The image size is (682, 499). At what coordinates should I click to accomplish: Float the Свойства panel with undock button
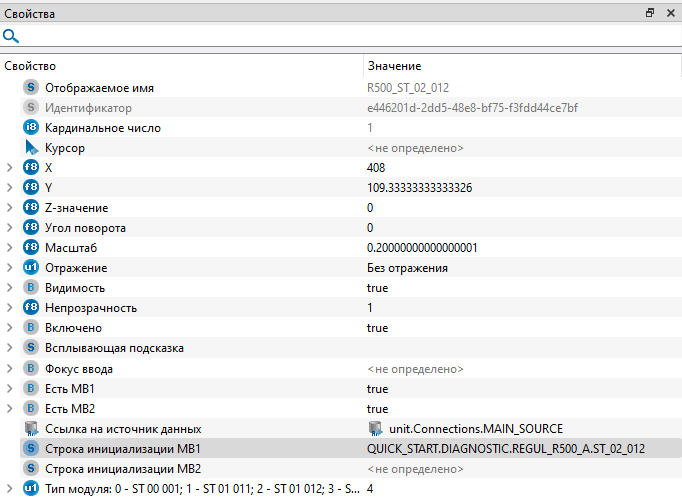pos(650,13)
